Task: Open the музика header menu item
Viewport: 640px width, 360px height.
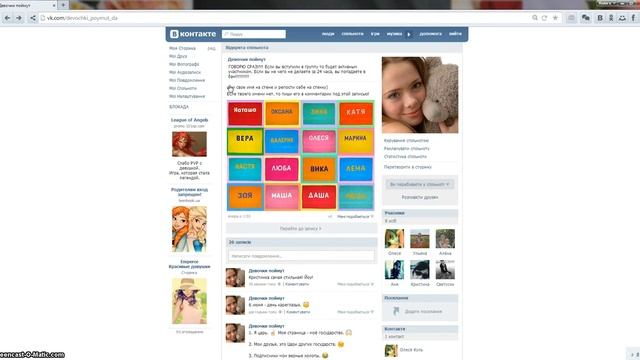Action: pos(394,34)
